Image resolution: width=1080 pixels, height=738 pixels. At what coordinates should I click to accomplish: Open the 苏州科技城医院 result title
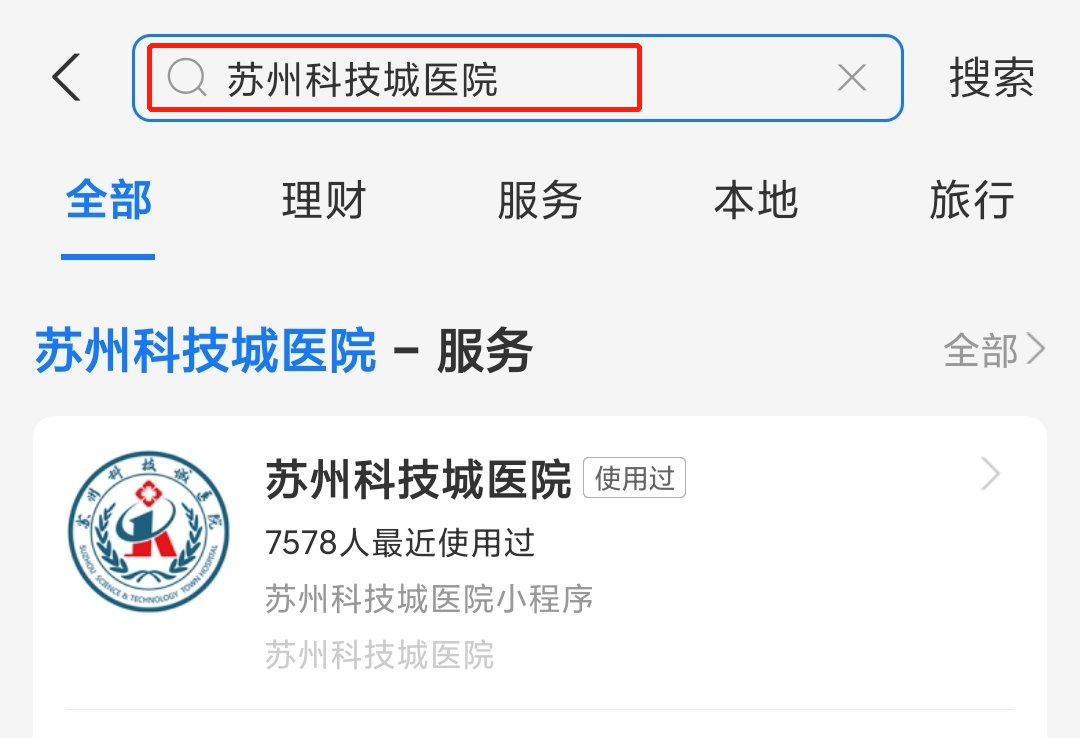pos(418,479)
